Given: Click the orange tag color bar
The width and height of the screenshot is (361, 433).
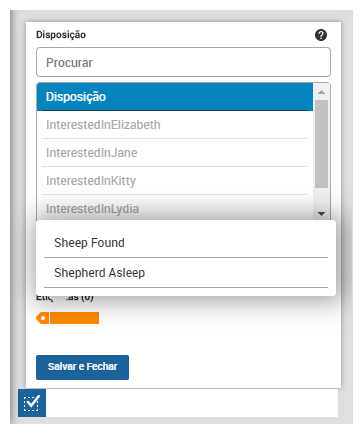Looking at the screenshot, I should 75,318.
